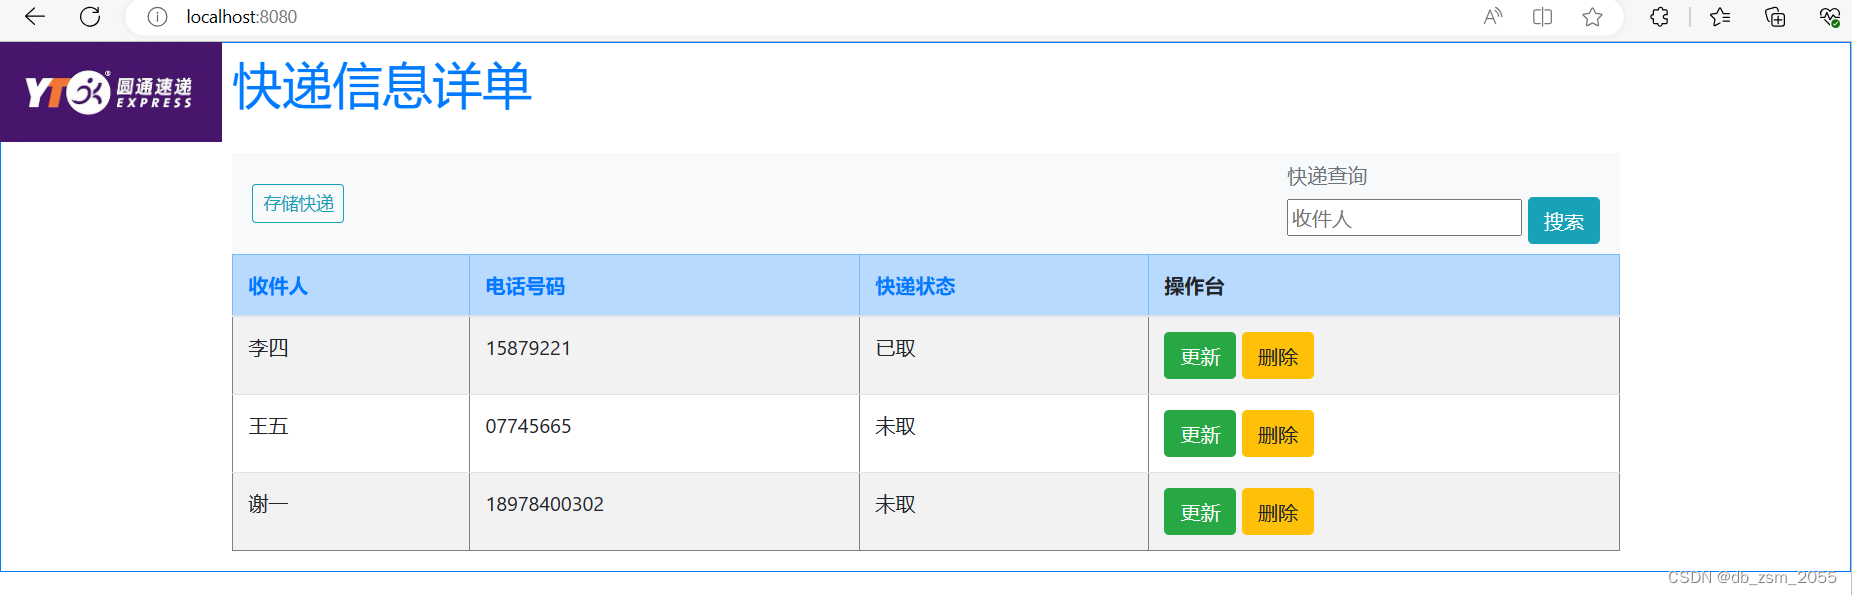Reload the page with the refresh icon
Screen dimensions: 1852x595
pyautogui.click(x=90, y=17)
